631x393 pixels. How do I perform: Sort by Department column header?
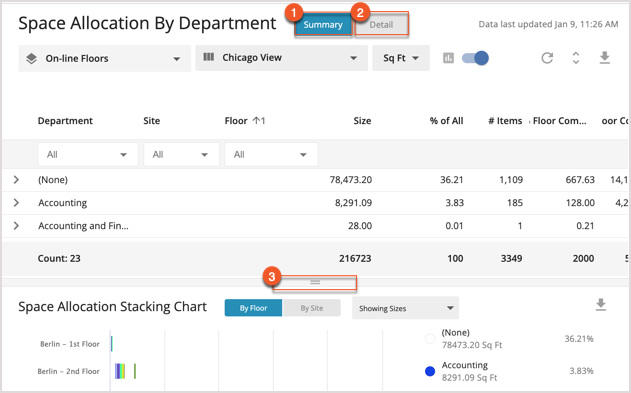click(65, 121)
